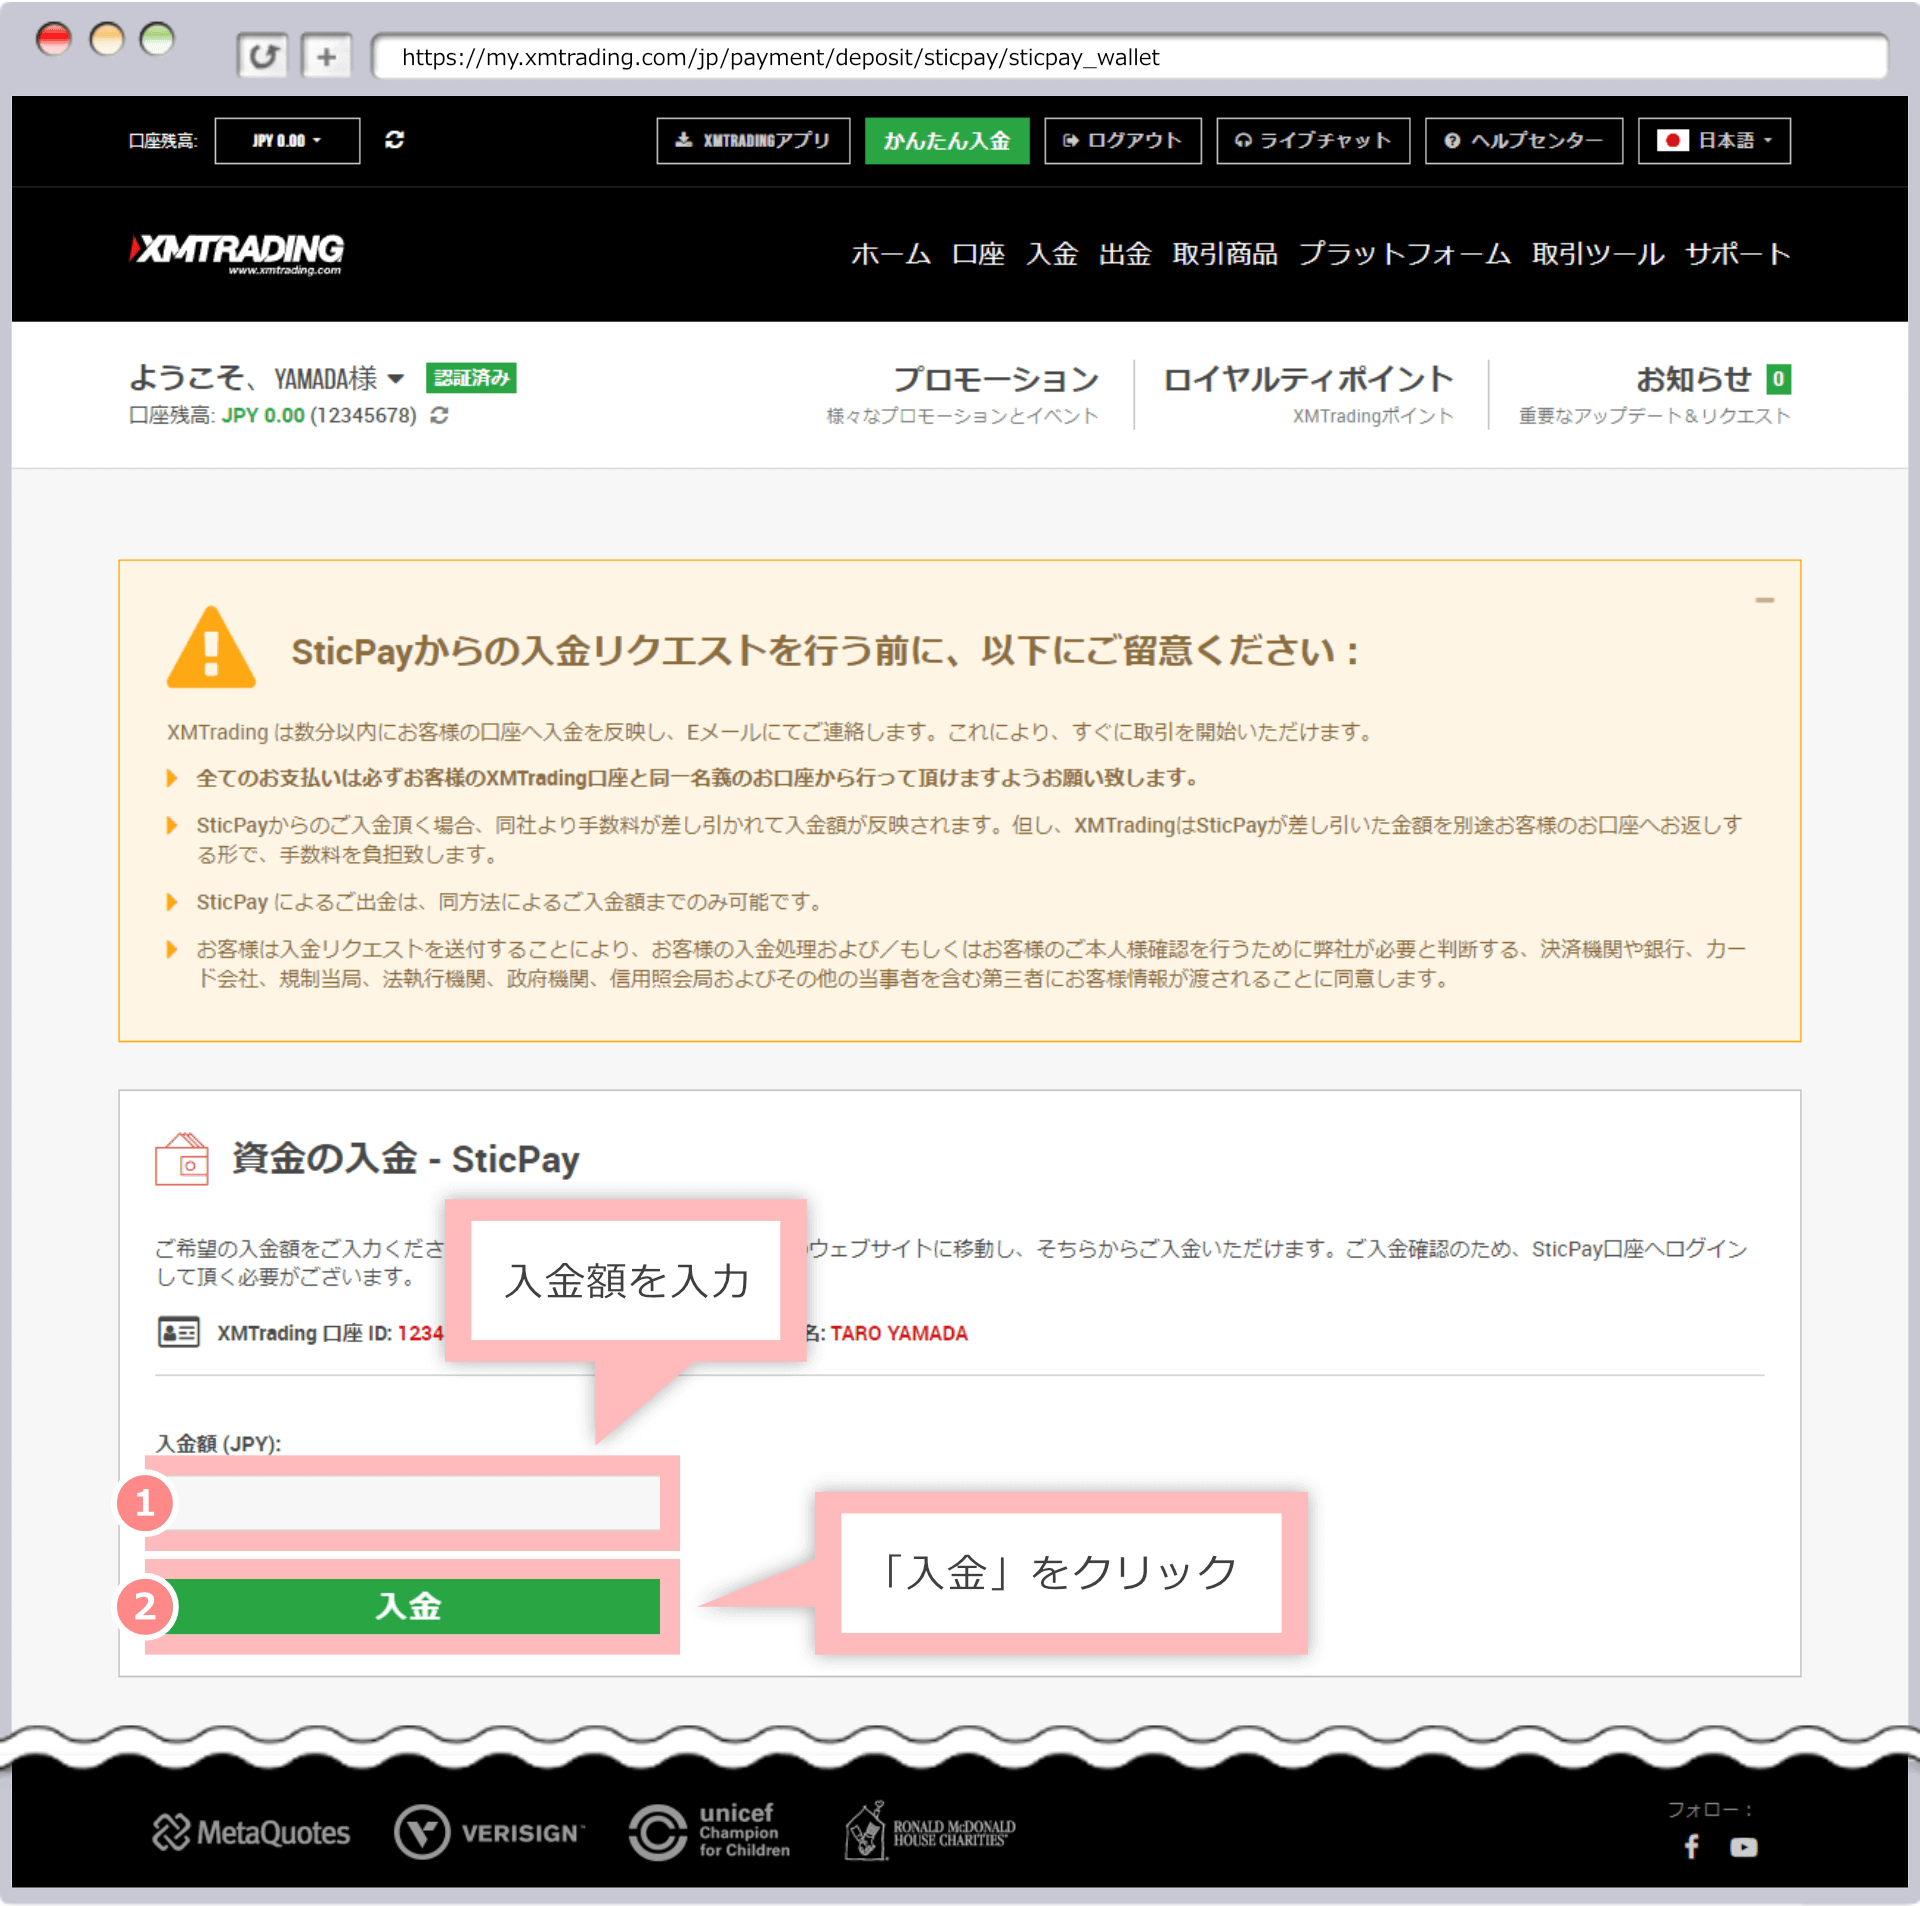Open the ロイヤルティポイント link
The height and width of the screenshot is (1906, 1920).
[x=1308, y=379]
